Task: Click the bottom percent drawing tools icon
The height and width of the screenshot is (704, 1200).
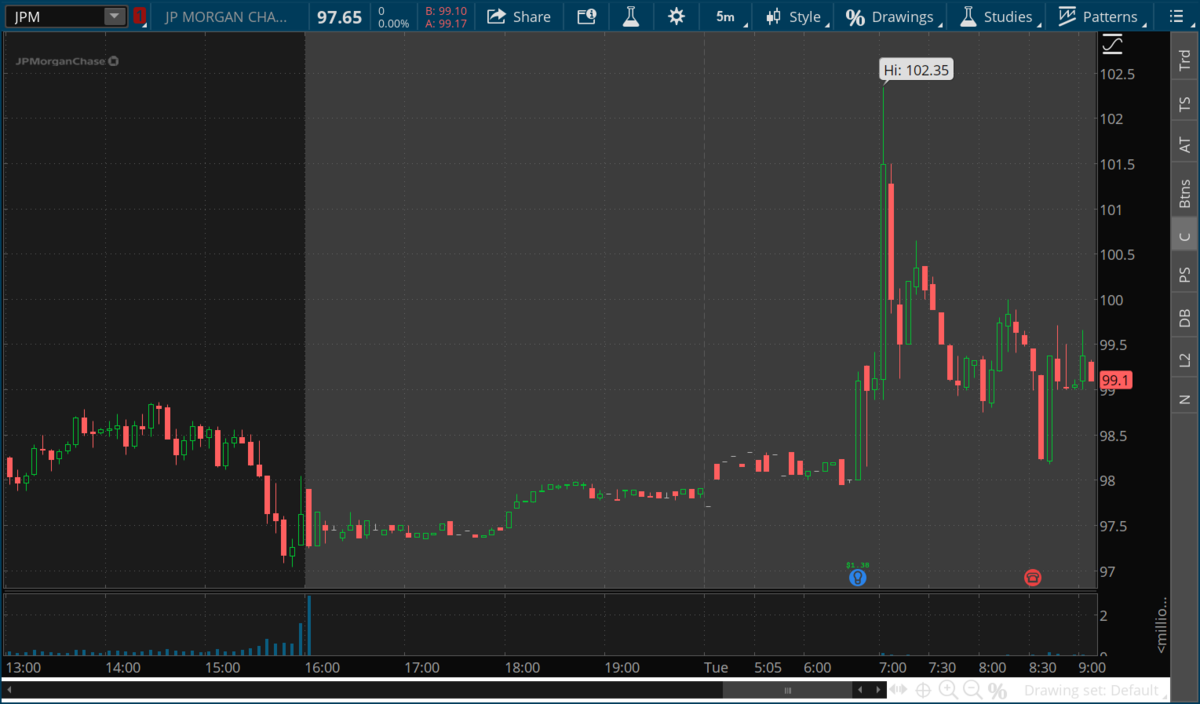Action: tap(997, 691)
